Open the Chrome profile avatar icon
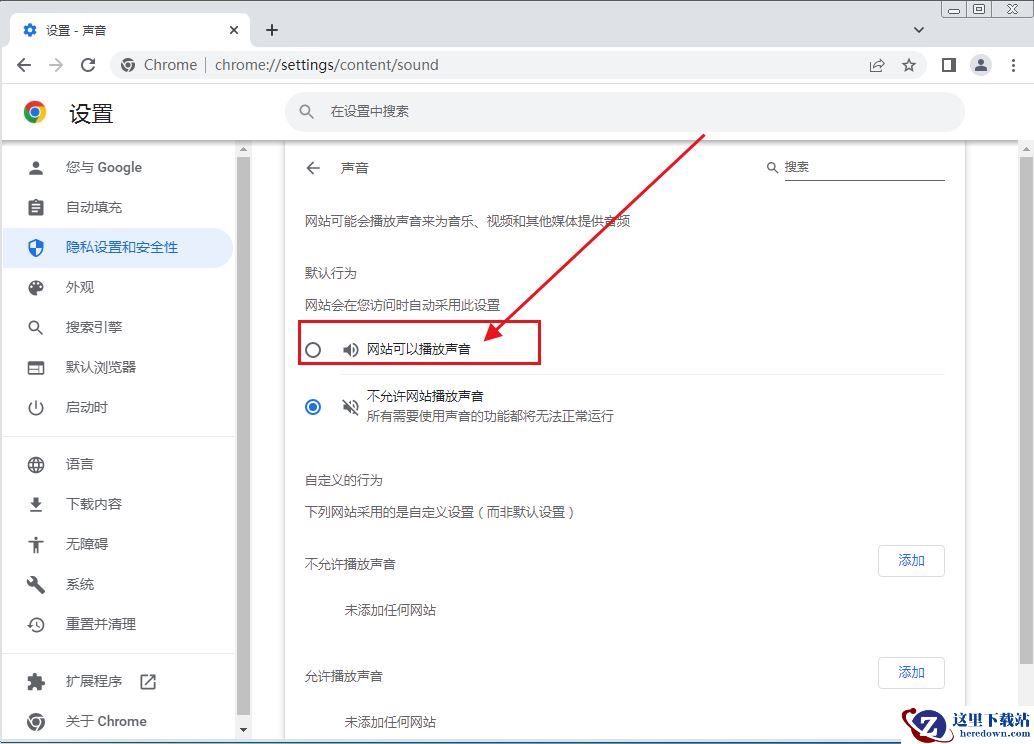 click(981, 65)
